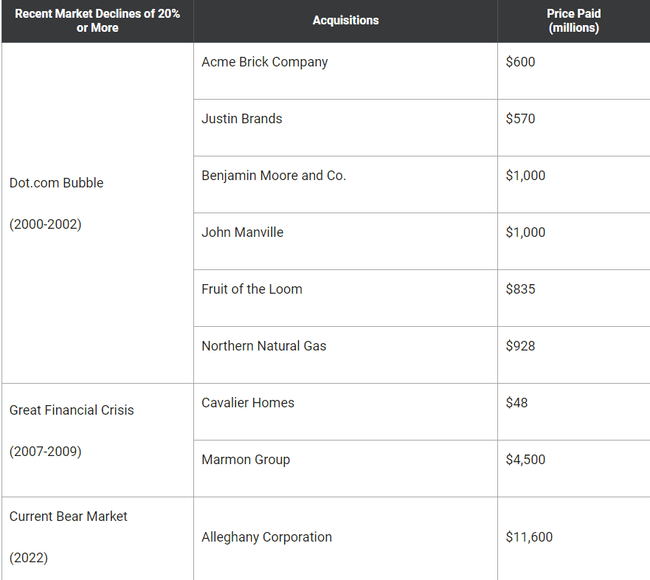Click the Recent Market Declines header
Screen dimensions: 650x580
pyautogui.click(x=97, y=21)
